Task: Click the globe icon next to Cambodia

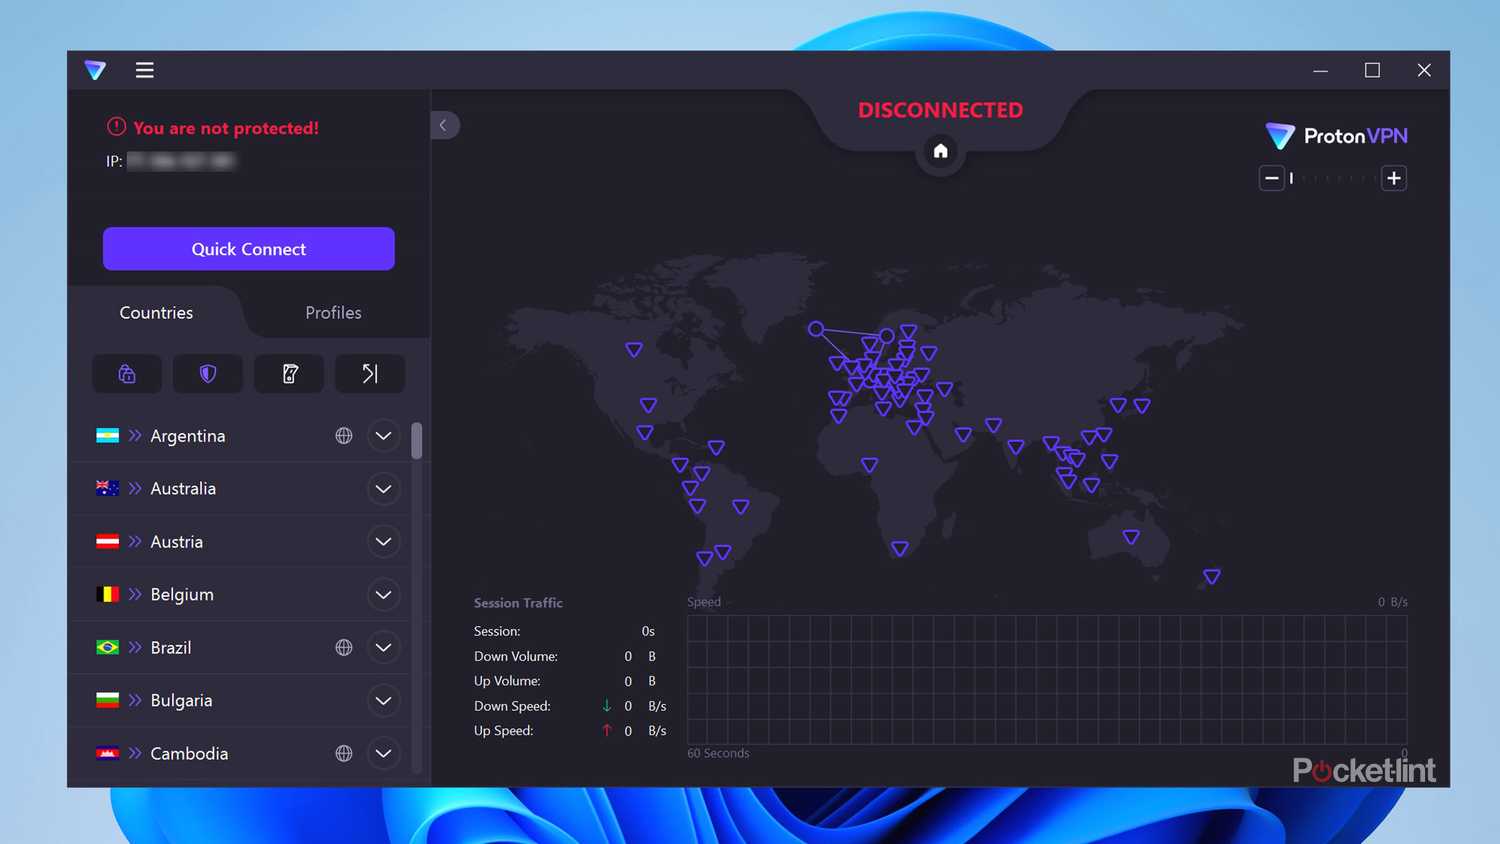Action: [x=344, y=753]
